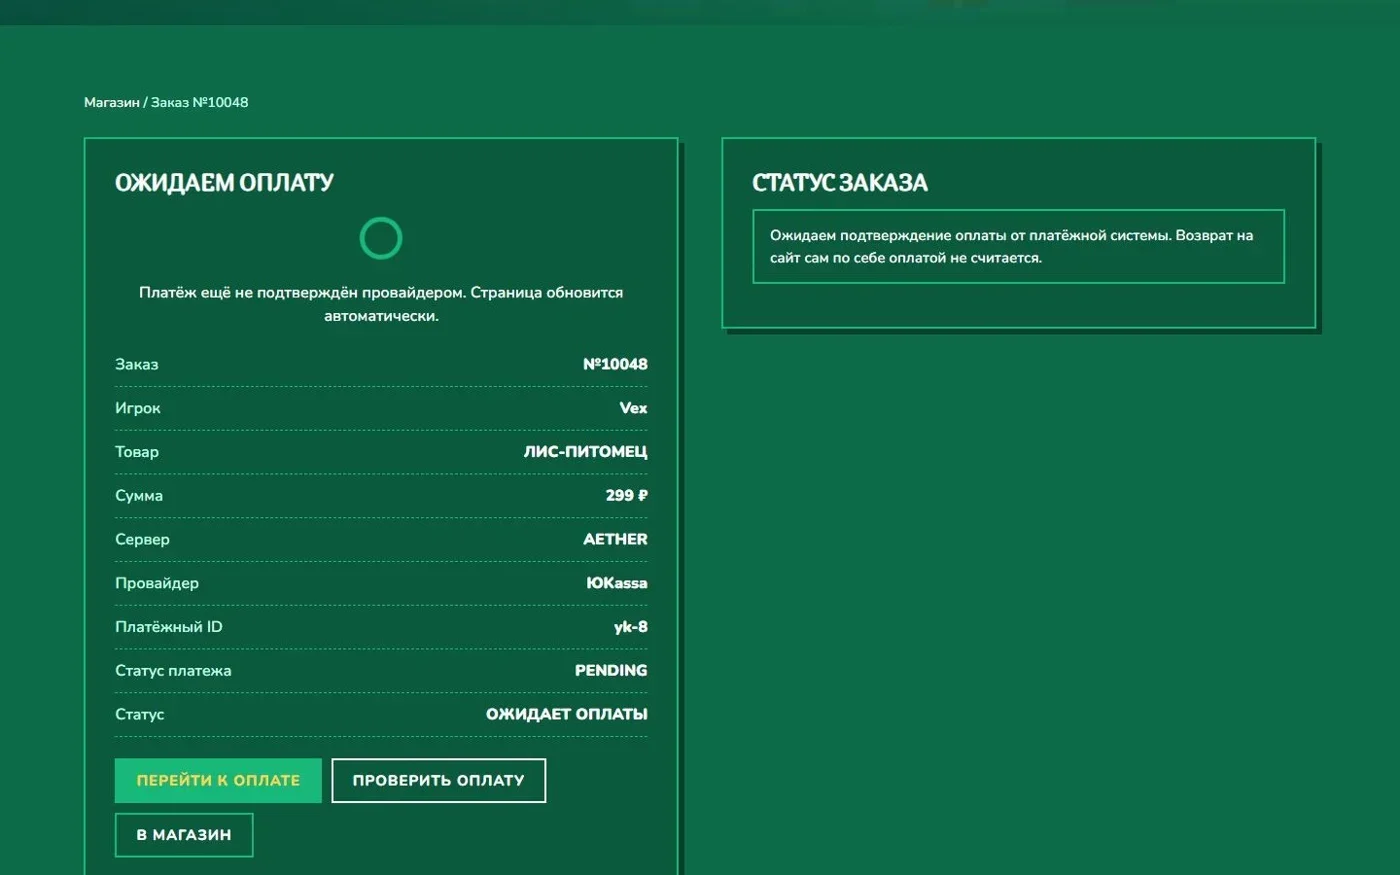Select the order number №10048 value
Image resolution: width=1400 pixels, height=875 pixels.
(x=615, y=364)
